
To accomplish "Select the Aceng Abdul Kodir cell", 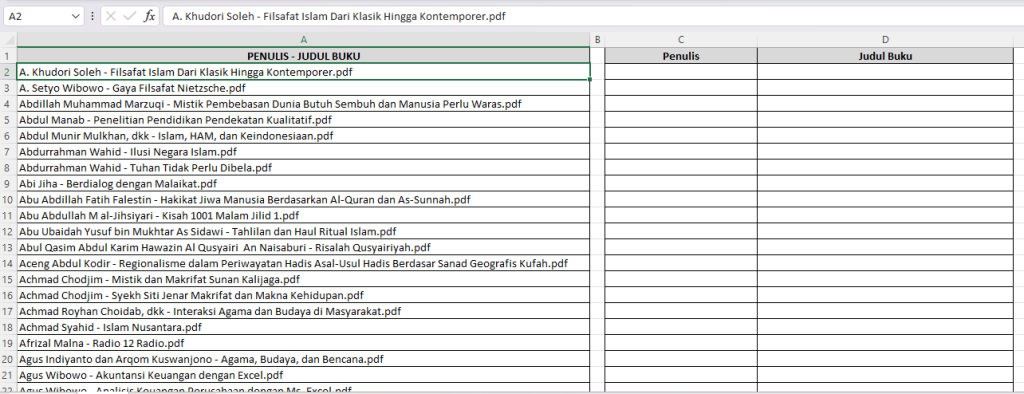I will point(304,263).
